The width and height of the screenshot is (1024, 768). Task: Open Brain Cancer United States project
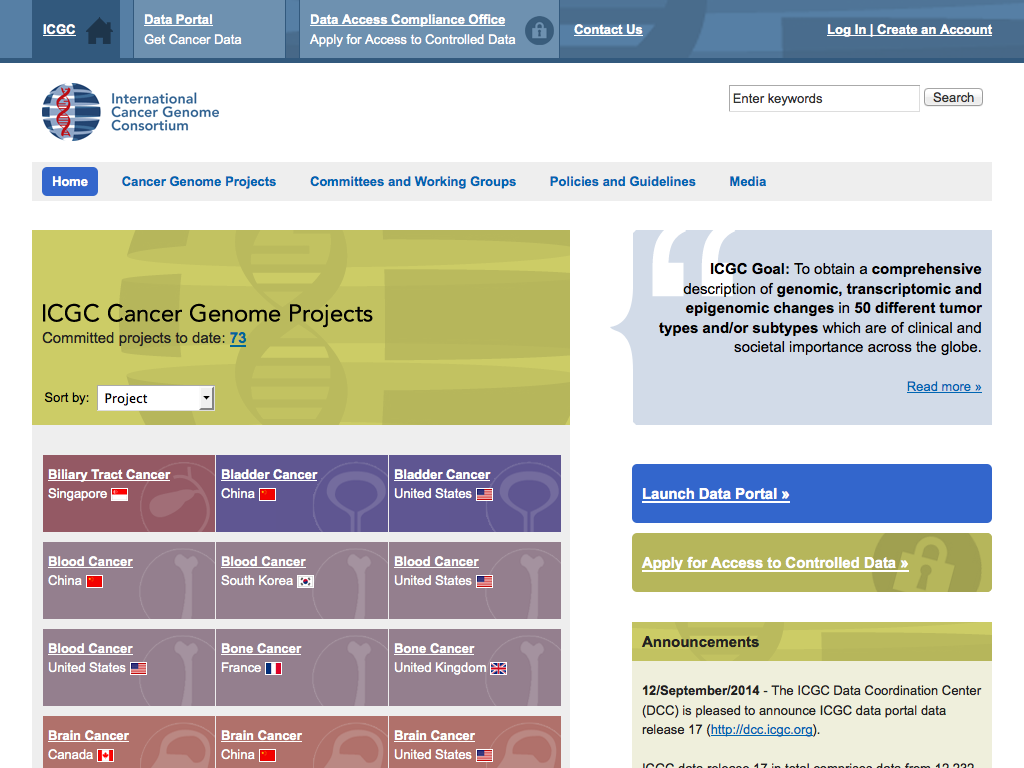click(x=434, y=735)
